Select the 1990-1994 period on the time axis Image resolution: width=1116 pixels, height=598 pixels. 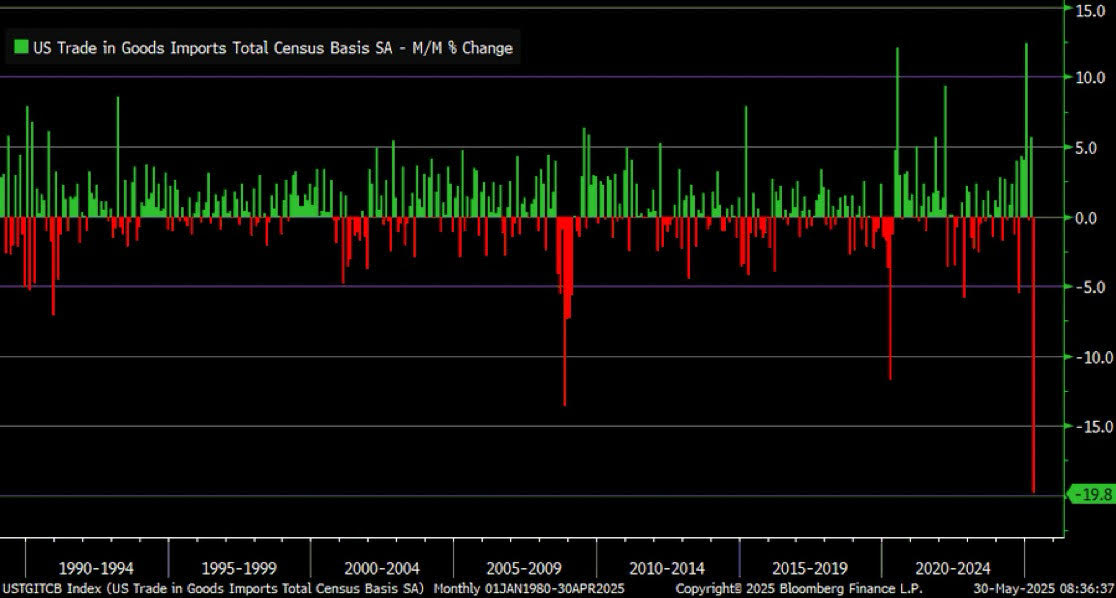(x=96, y=568)
